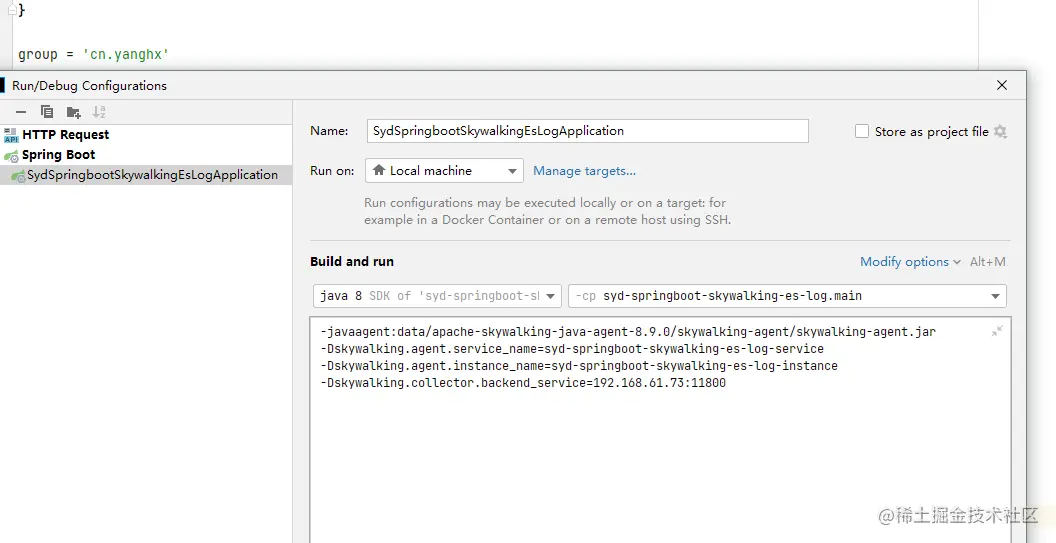
Task: Click the sort configurations alphabetically icon
Action: click(99, 112)
